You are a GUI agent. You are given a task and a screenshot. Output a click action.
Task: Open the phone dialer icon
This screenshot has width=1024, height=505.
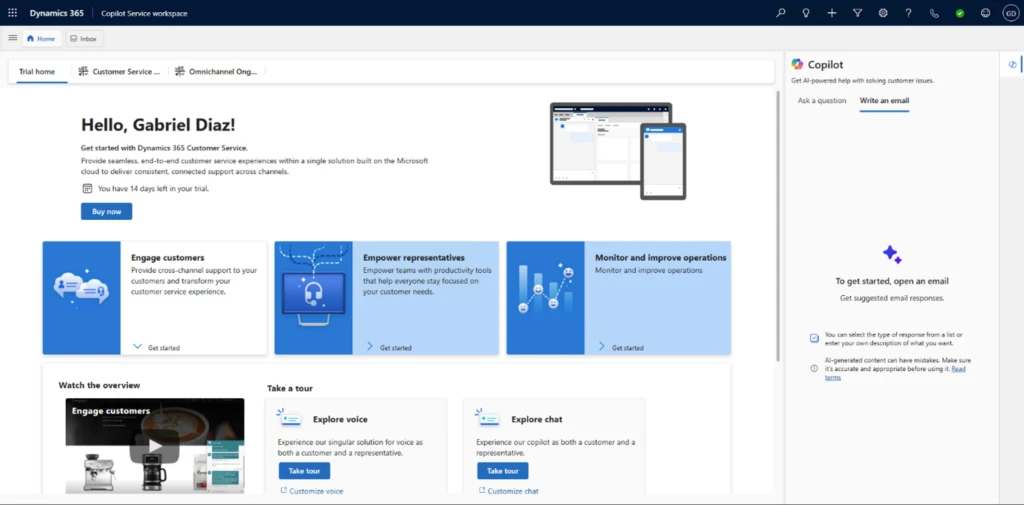click(x=934, y=13)
